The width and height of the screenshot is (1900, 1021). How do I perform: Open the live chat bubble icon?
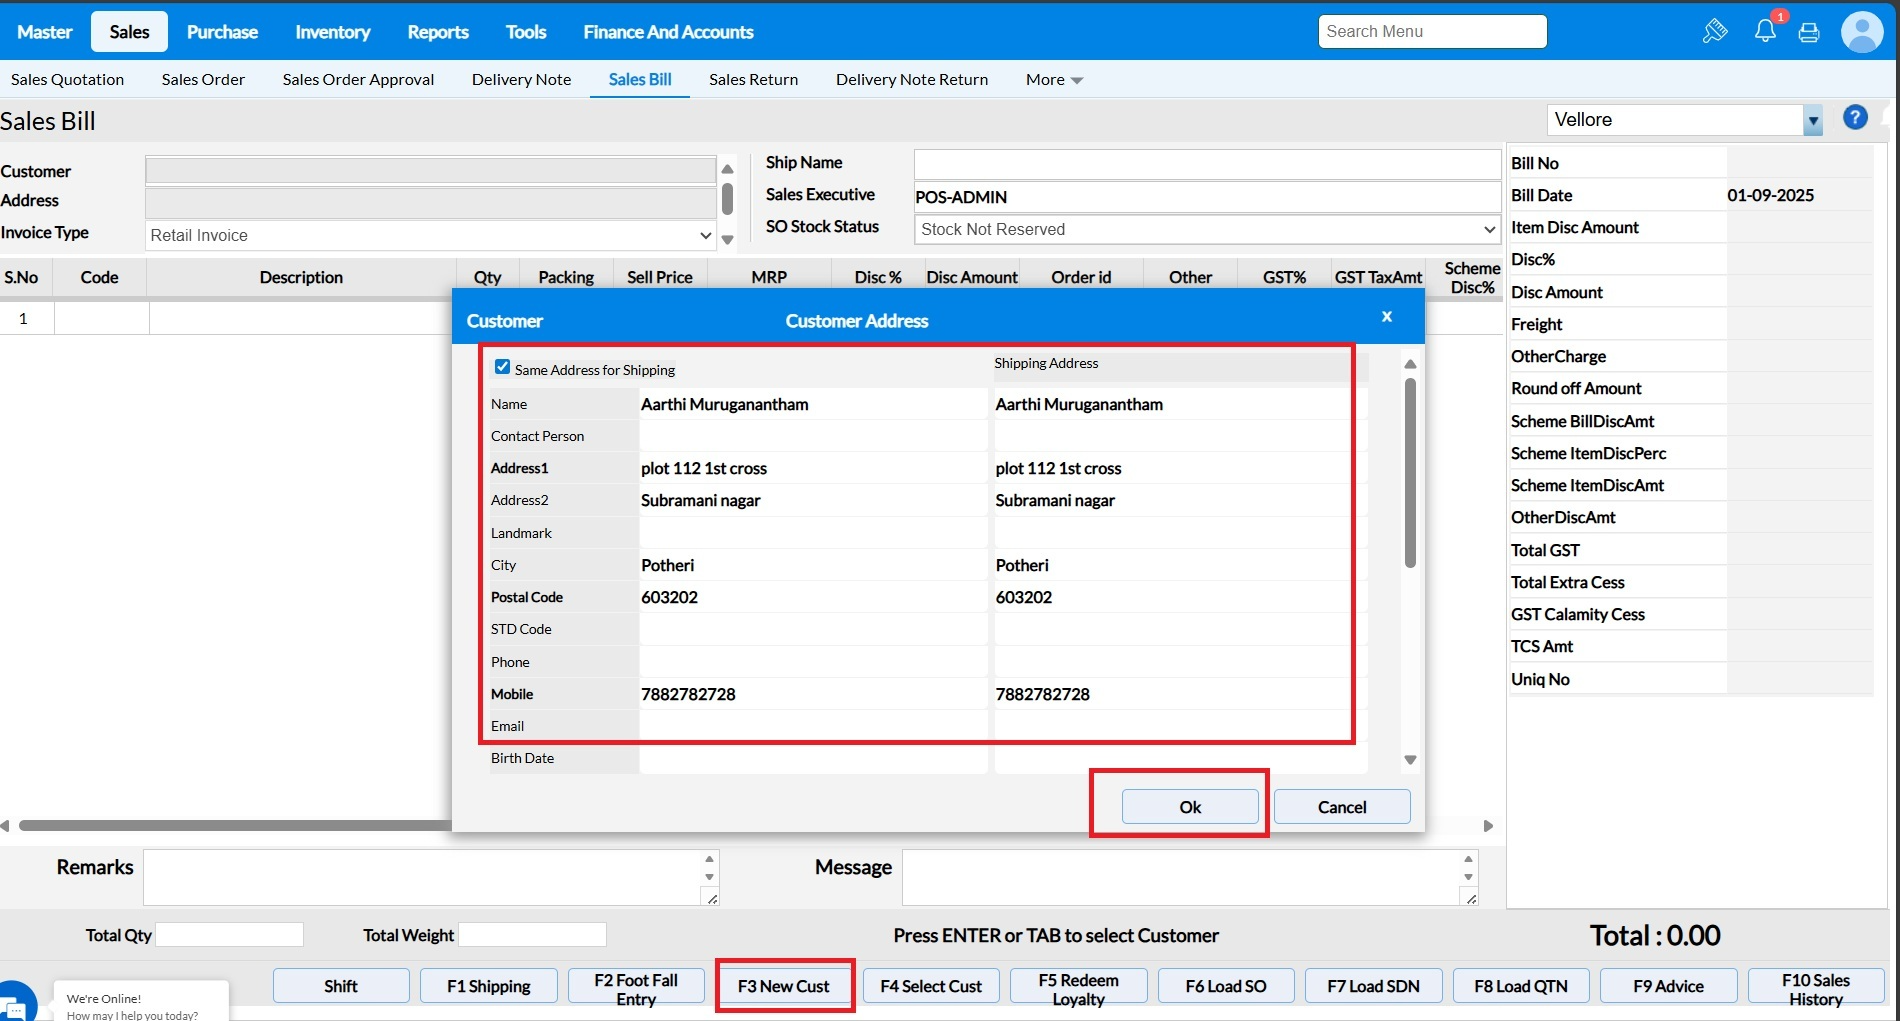pos(16,1005)
